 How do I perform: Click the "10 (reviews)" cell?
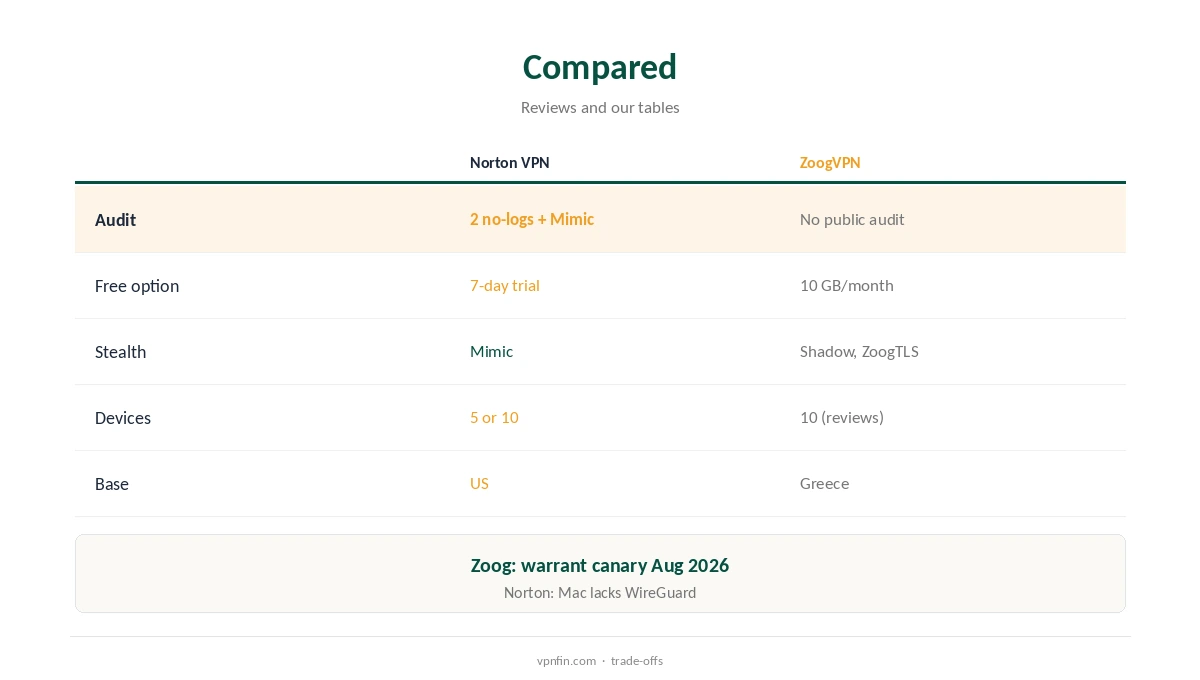[x=842, y=417]
